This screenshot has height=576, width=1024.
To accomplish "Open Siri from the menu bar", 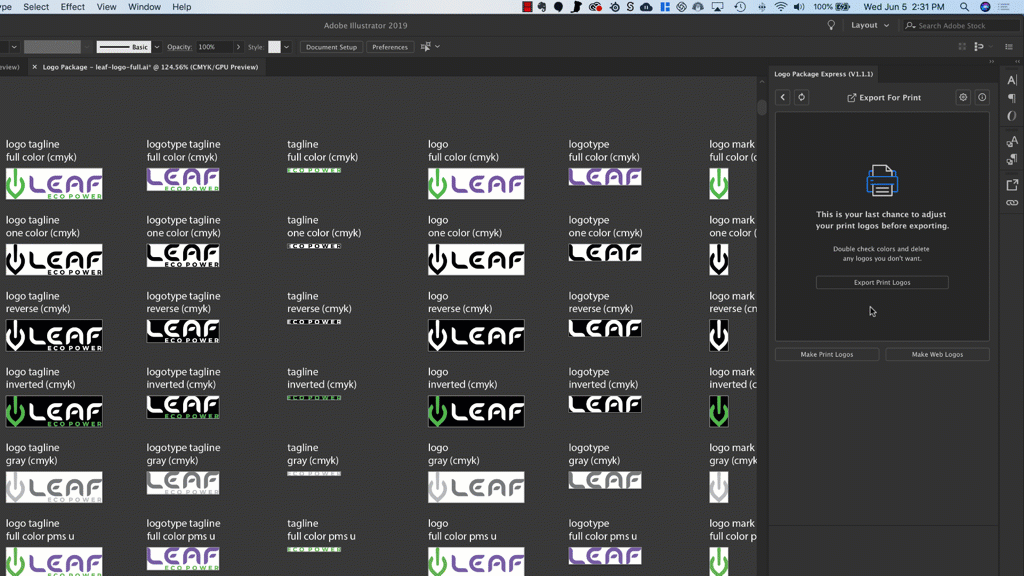I will (985, 7).
